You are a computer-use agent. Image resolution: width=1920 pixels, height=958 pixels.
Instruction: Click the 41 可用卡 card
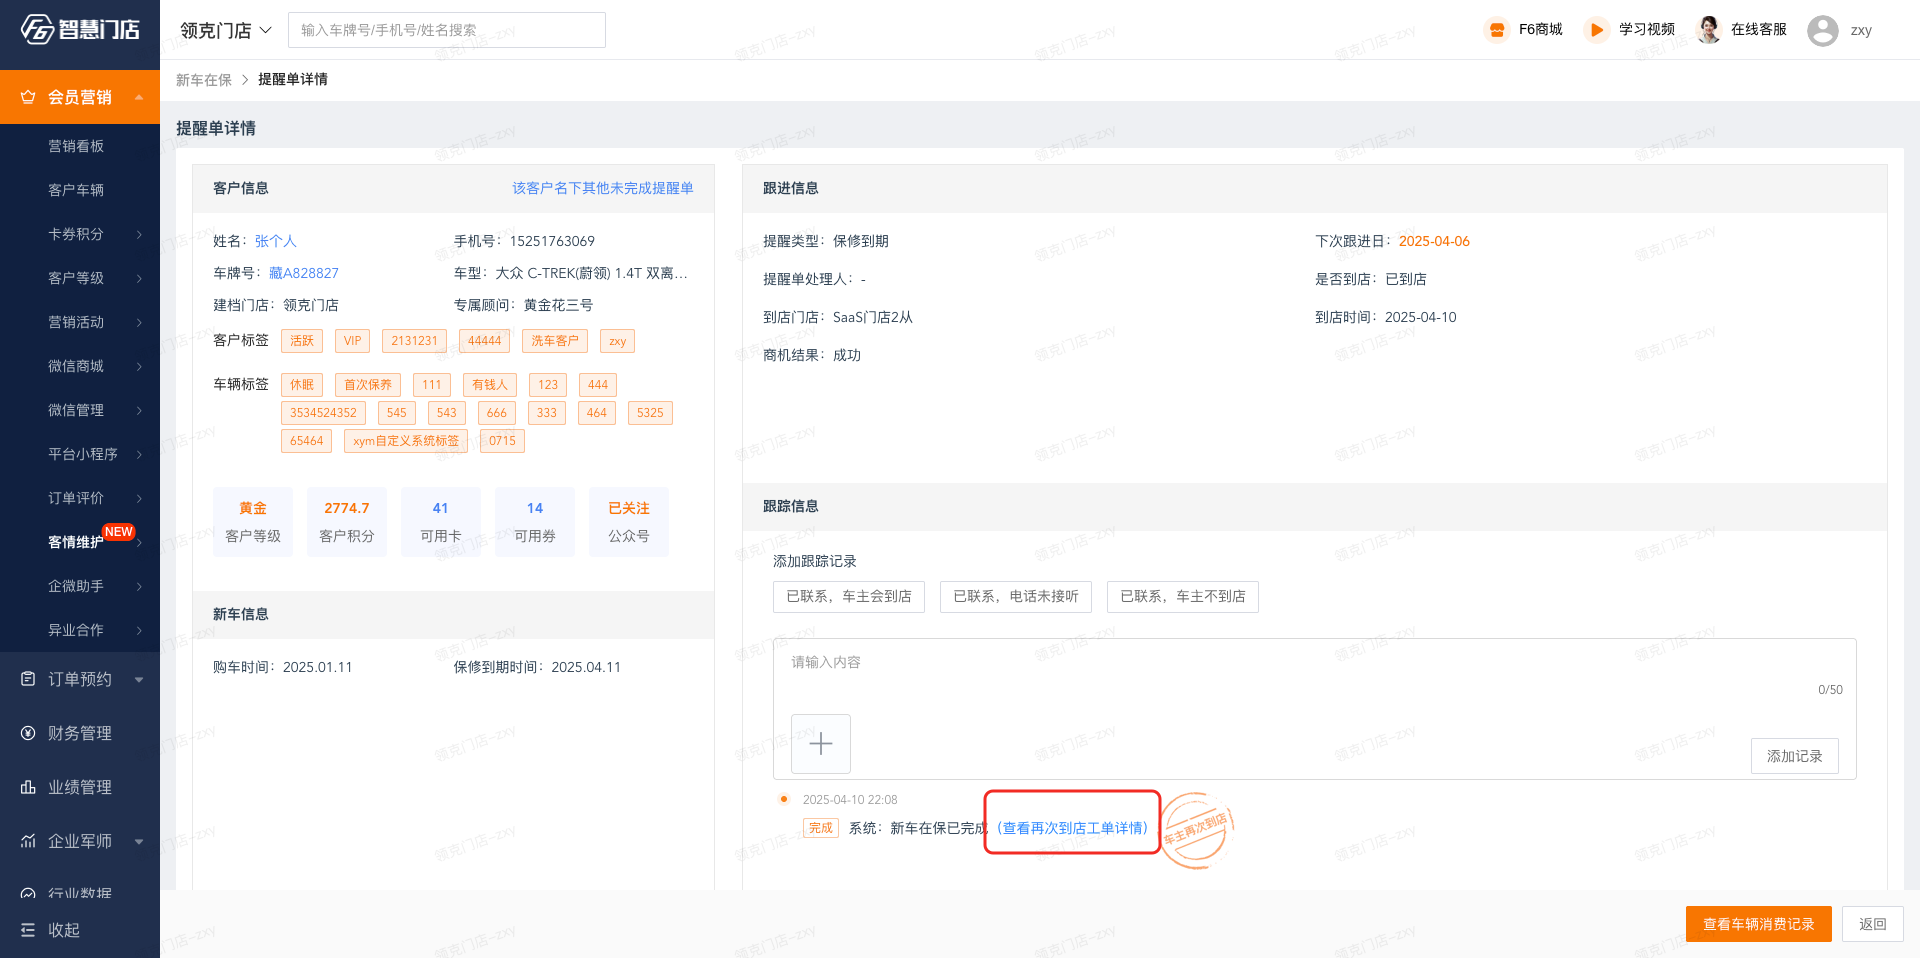coord(441,522)
